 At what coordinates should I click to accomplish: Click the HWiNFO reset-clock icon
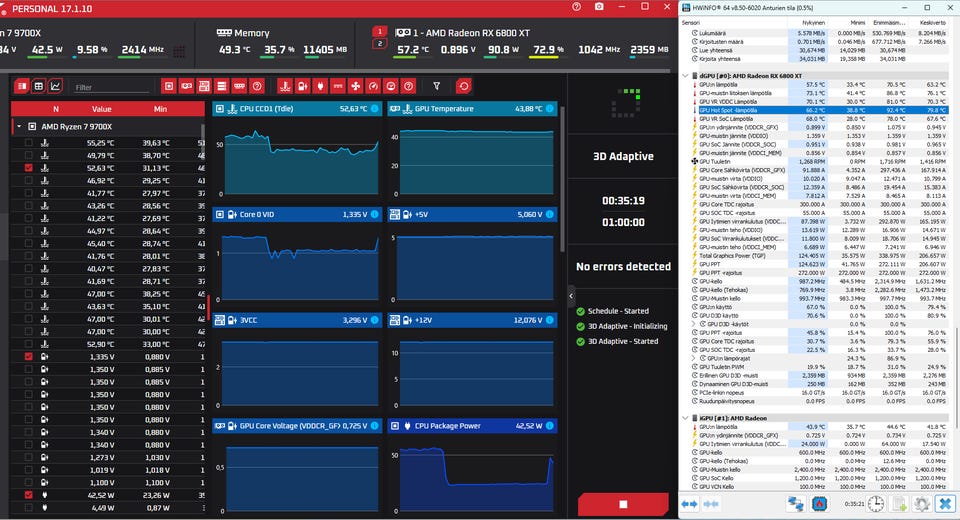(x=876, y=503)
